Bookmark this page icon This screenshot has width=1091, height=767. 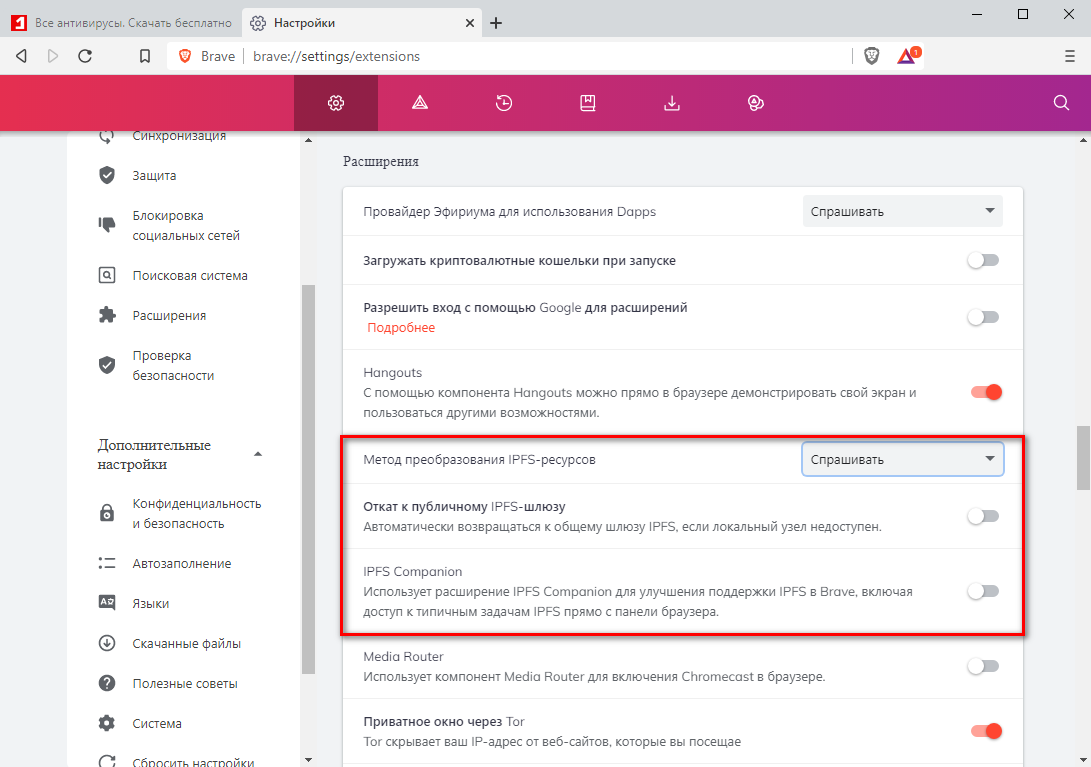pos(145,56)
